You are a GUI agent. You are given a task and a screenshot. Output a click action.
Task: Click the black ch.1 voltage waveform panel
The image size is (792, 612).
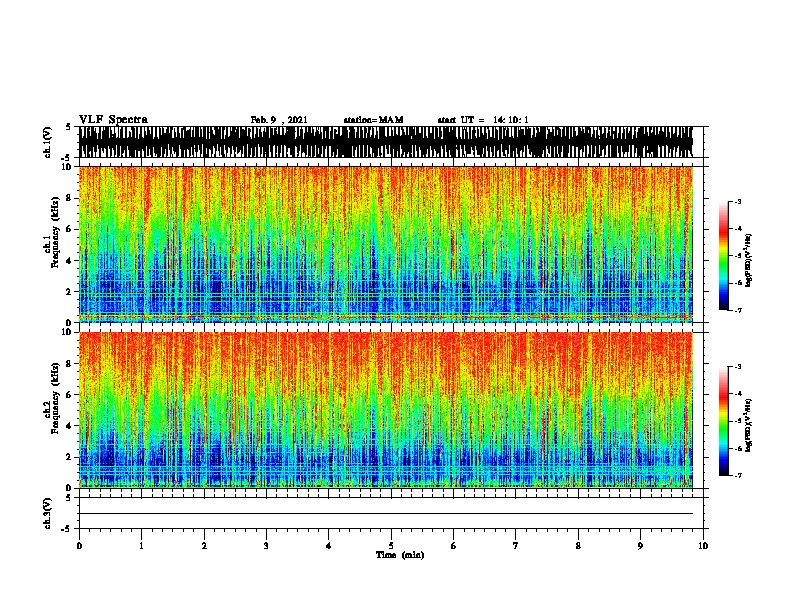coord(386,142)
